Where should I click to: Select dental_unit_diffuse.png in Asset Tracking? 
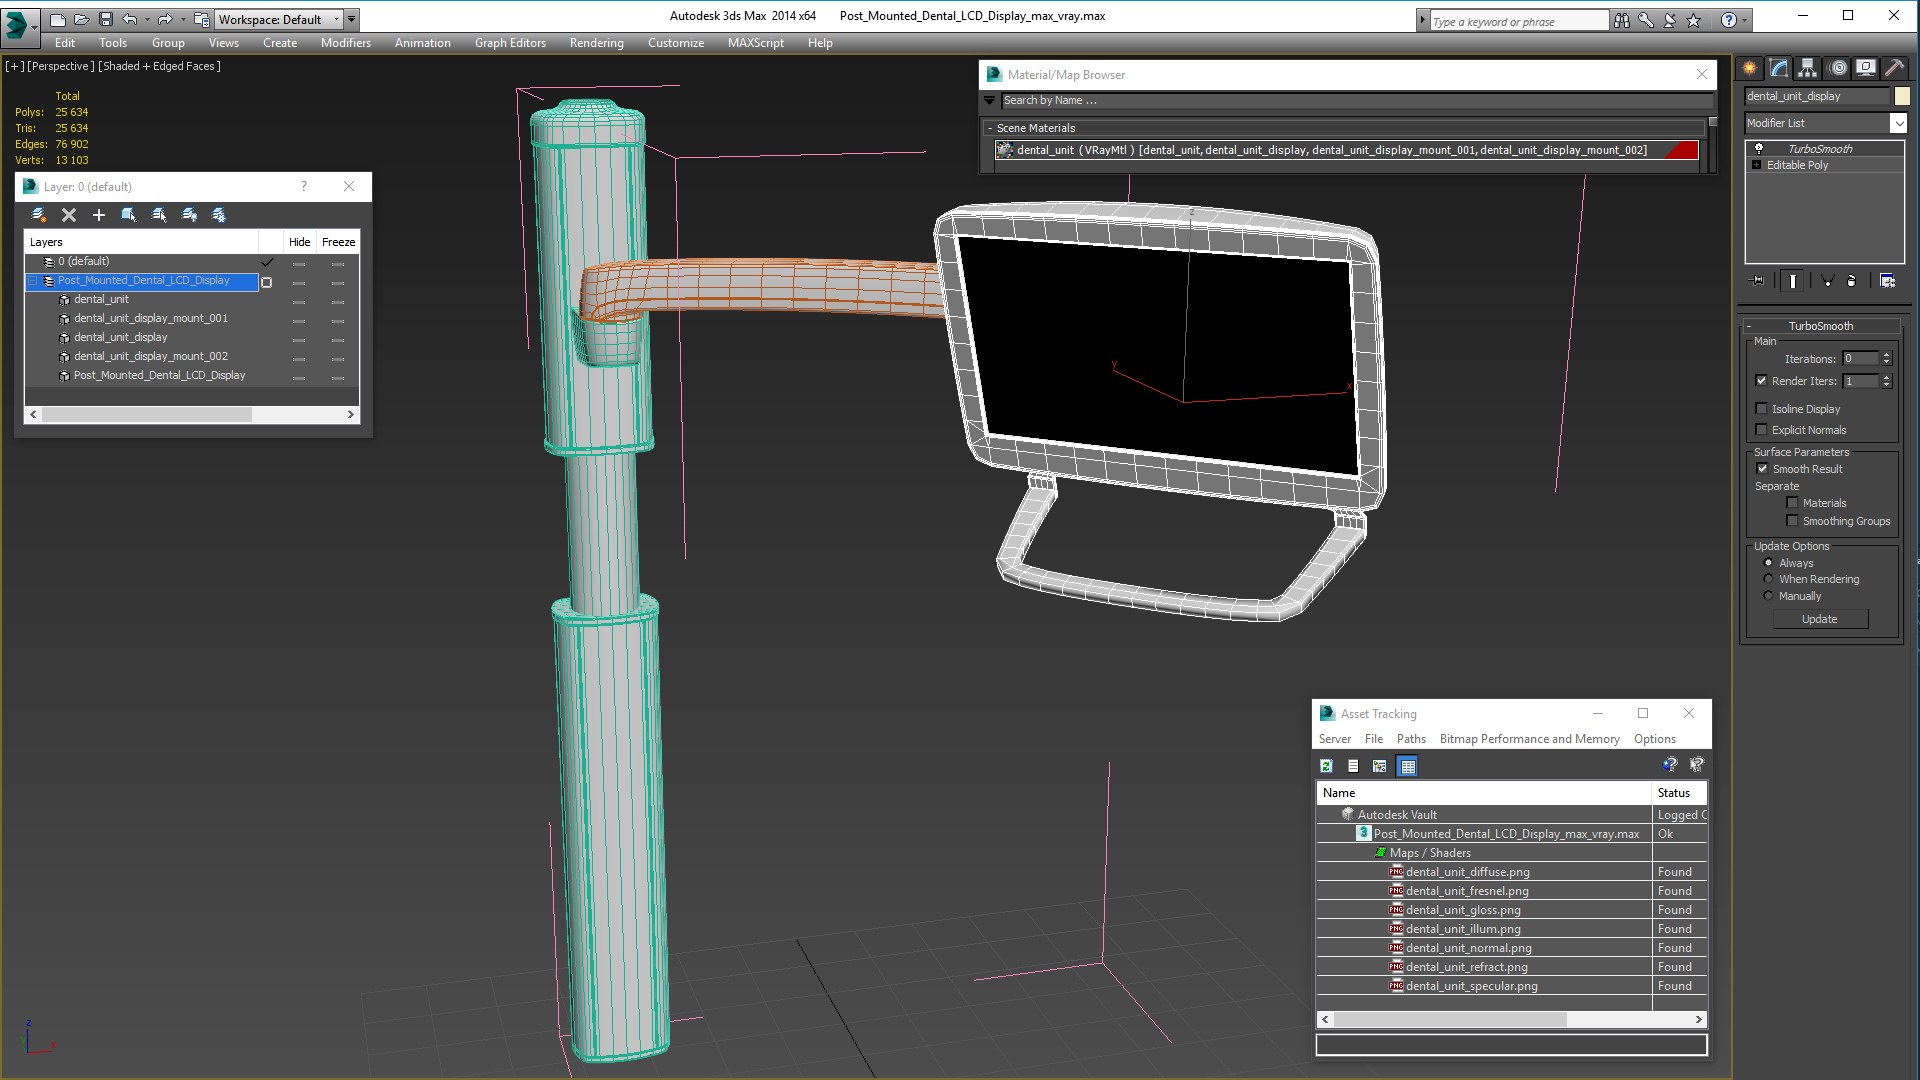click(x=1467, y=872)
